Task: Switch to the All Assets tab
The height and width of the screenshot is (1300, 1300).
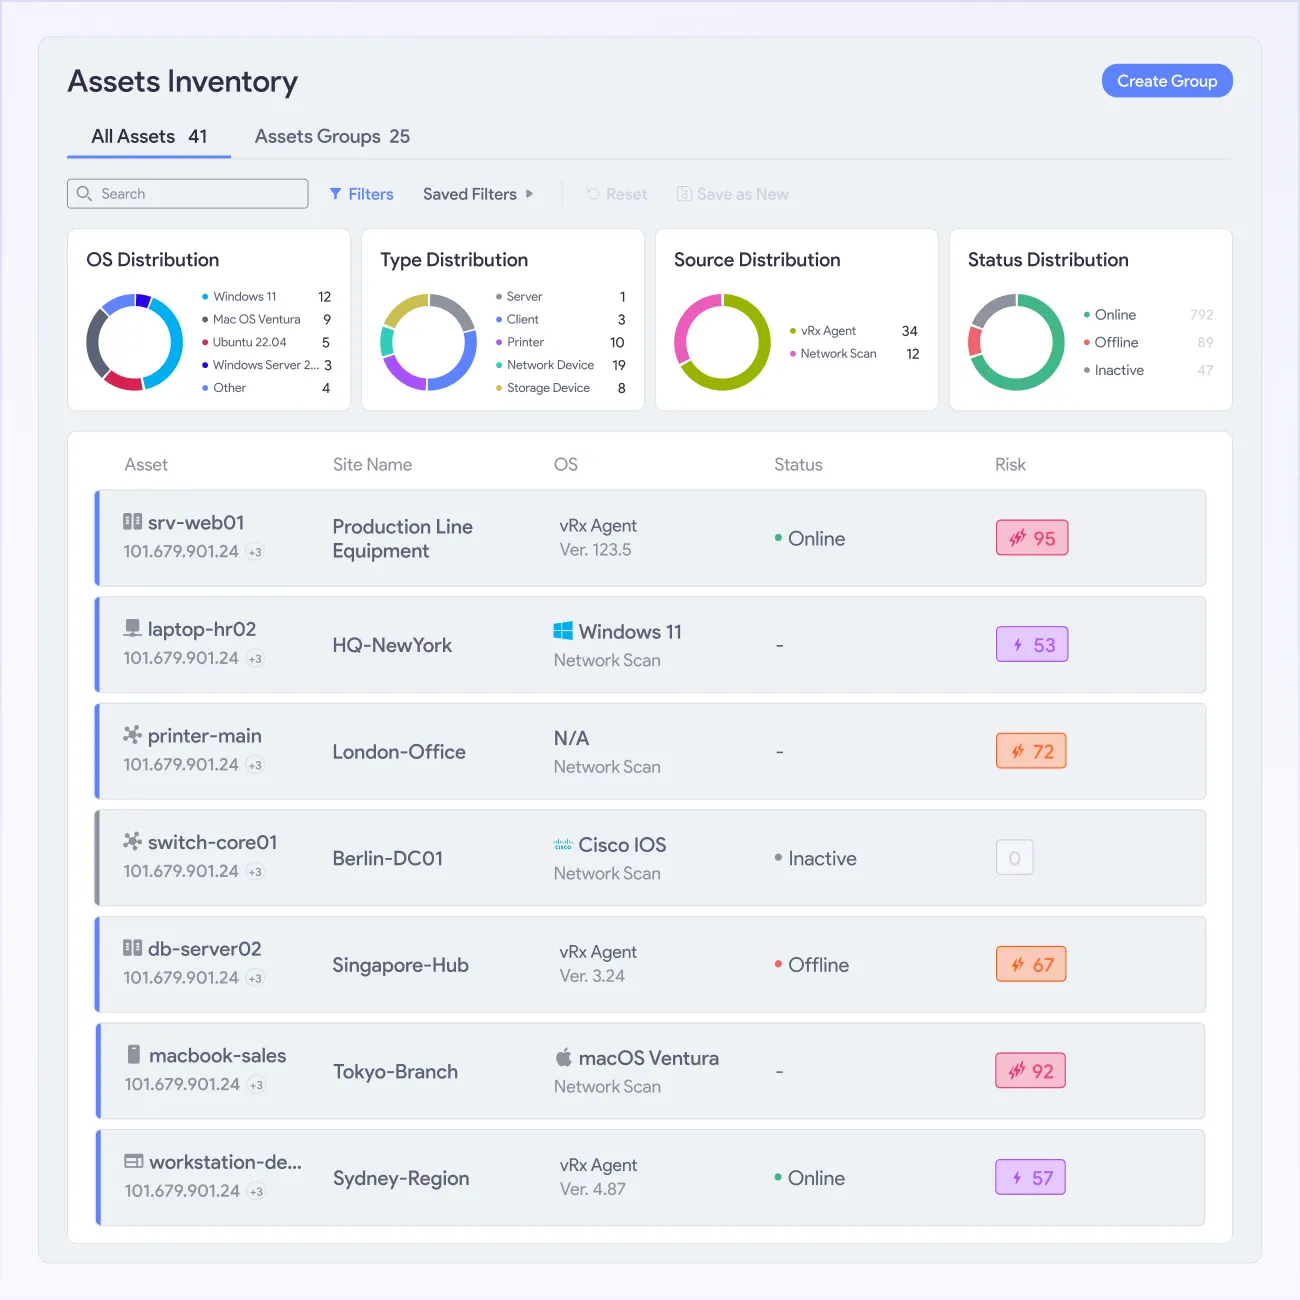Action: tap(149, 136)
